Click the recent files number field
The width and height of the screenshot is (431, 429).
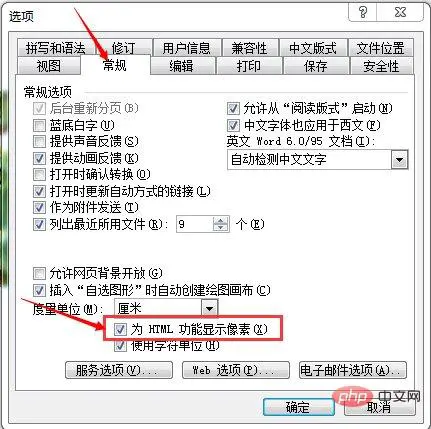(195, 224)
